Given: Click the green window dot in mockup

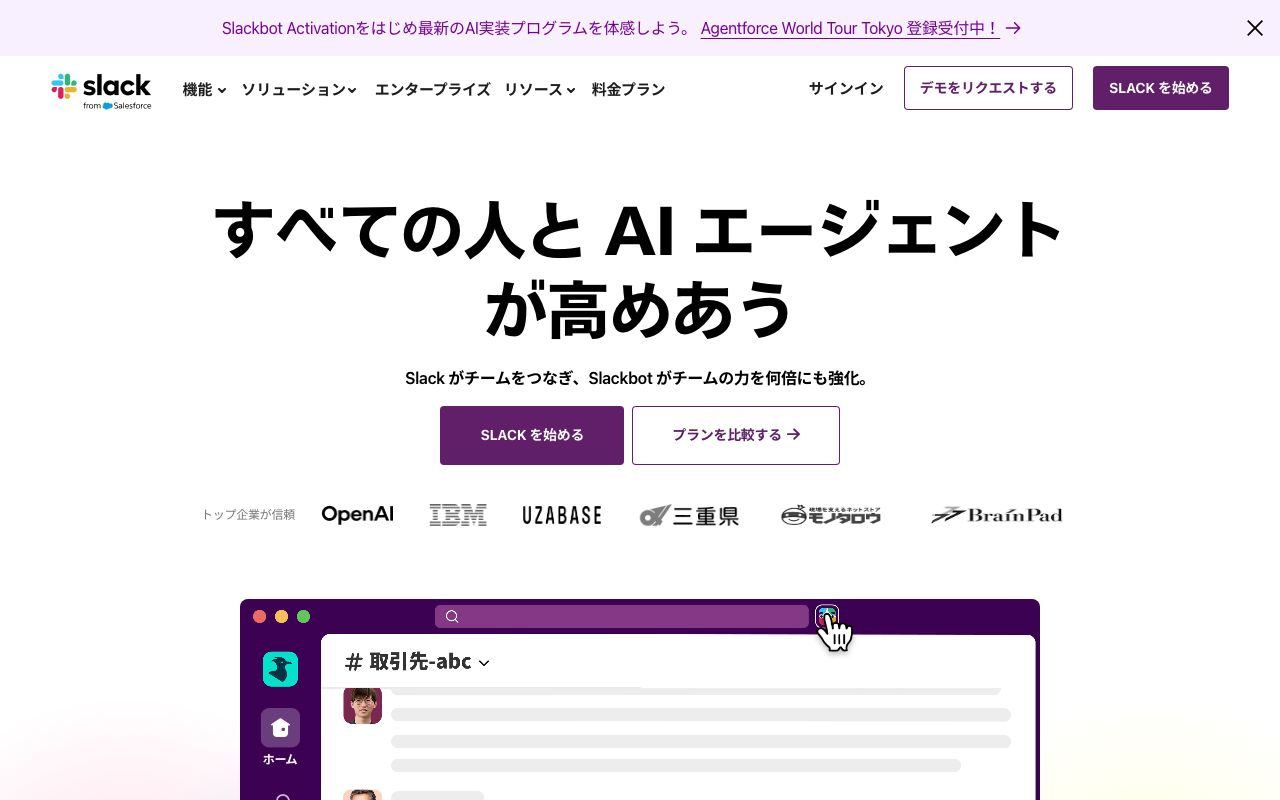Looking at the screenshot, I should tap(304, 616).
